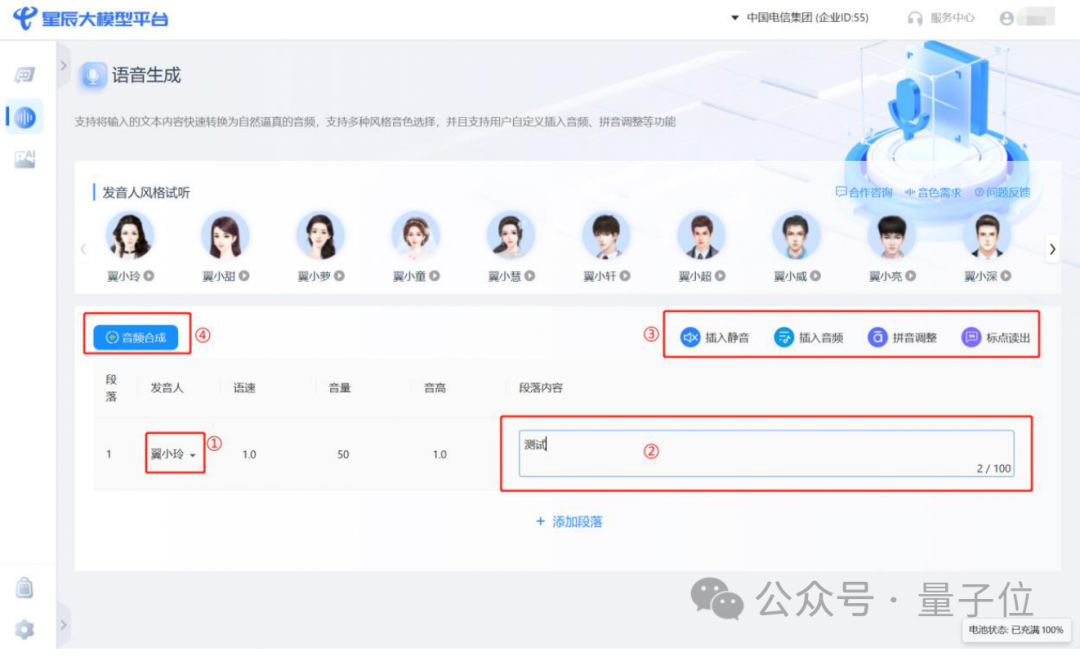Screen dimensions: 1080x657
Task: Open the chat icon at sidebar top
Action: point(24,72)
